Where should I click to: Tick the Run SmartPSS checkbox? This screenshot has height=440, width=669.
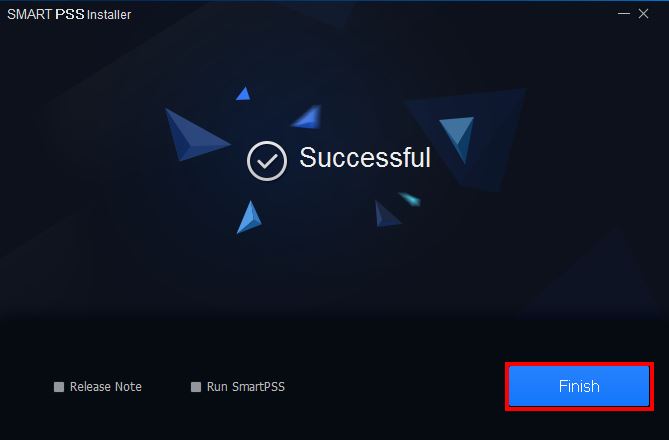coord(196,387)
